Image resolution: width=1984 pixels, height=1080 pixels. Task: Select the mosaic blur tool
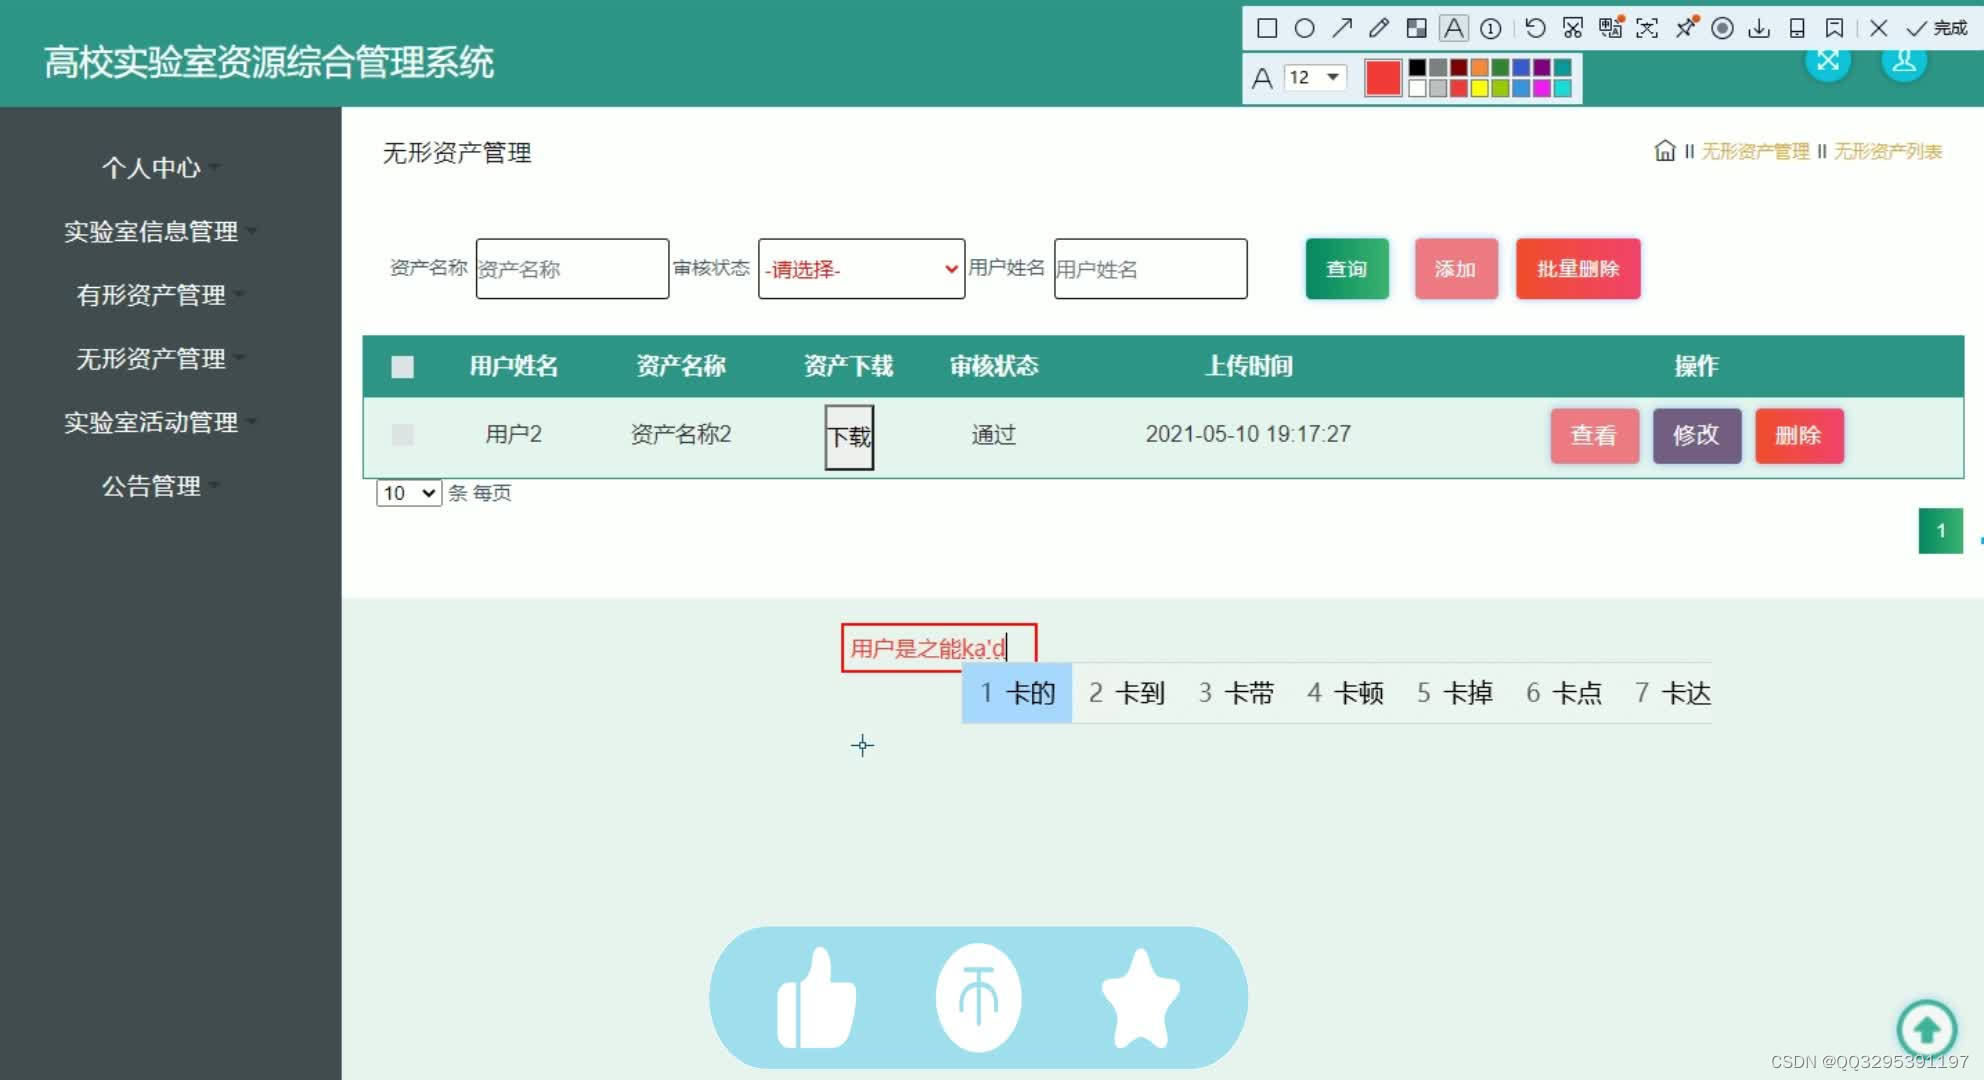click(1416, 28)
